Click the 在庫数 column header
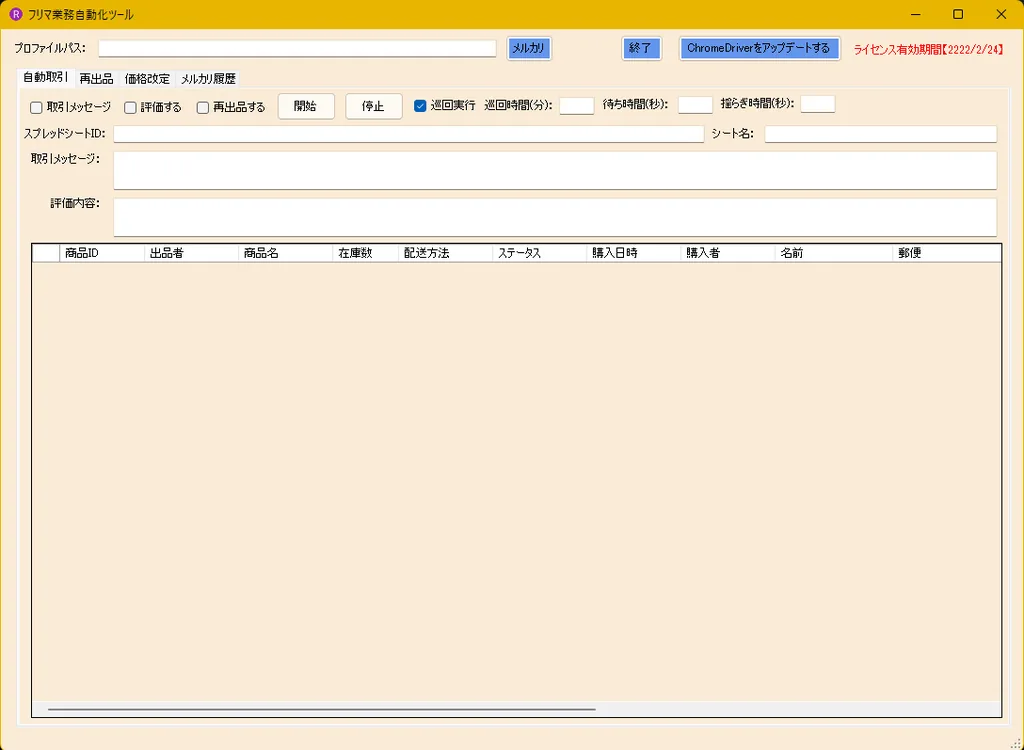This screenshot has height=750, width=1024. coord(366,253)
